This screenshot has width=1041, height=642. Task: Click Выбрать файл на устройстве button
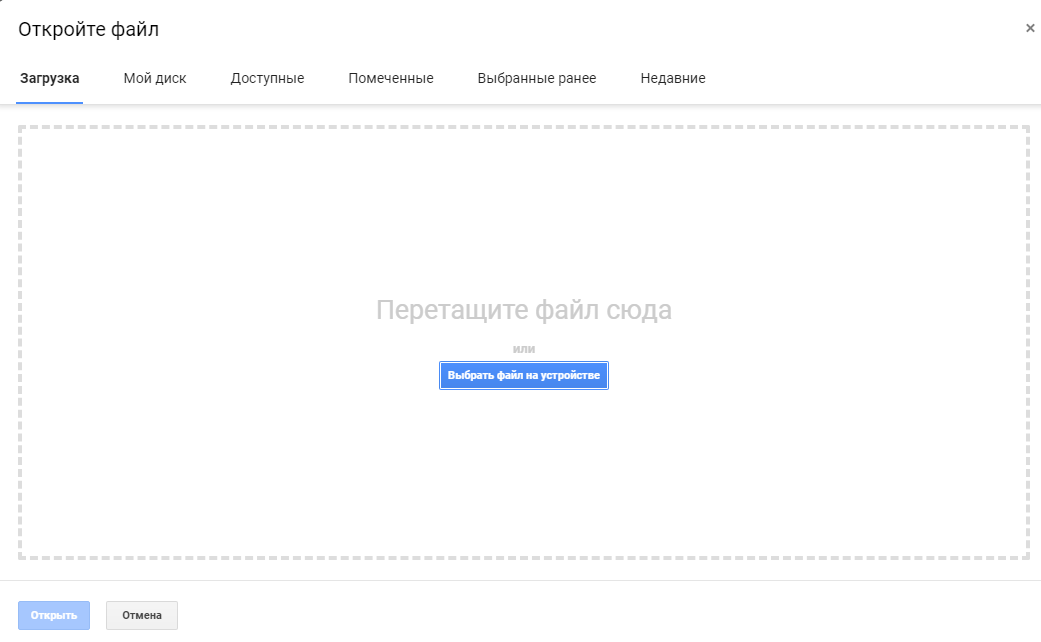tap(524, 375)
